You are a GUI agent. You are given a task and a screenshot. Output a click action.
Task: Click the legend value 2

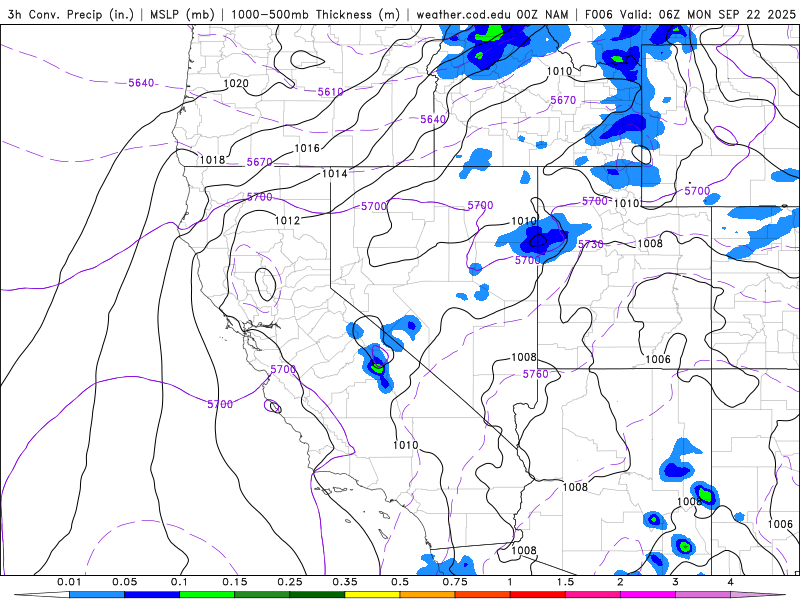point(620,582)
